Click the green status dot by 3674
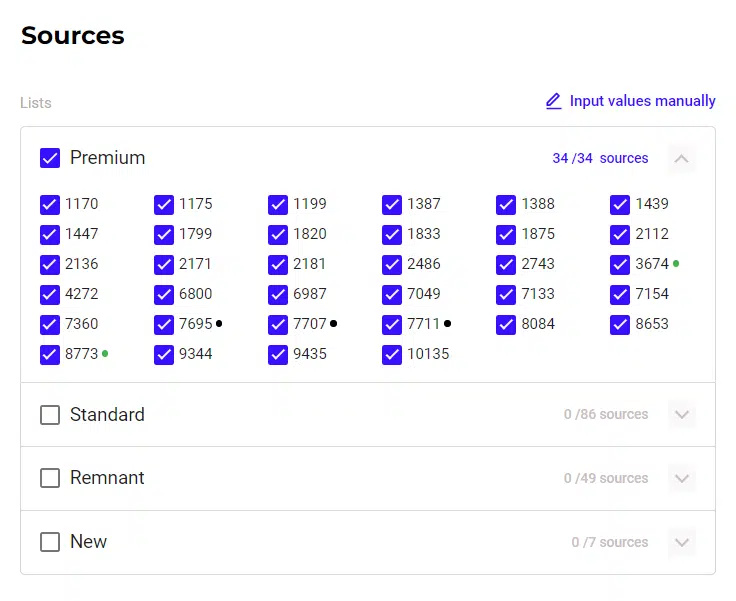This screenshot has height=601, width=736. 676,263
